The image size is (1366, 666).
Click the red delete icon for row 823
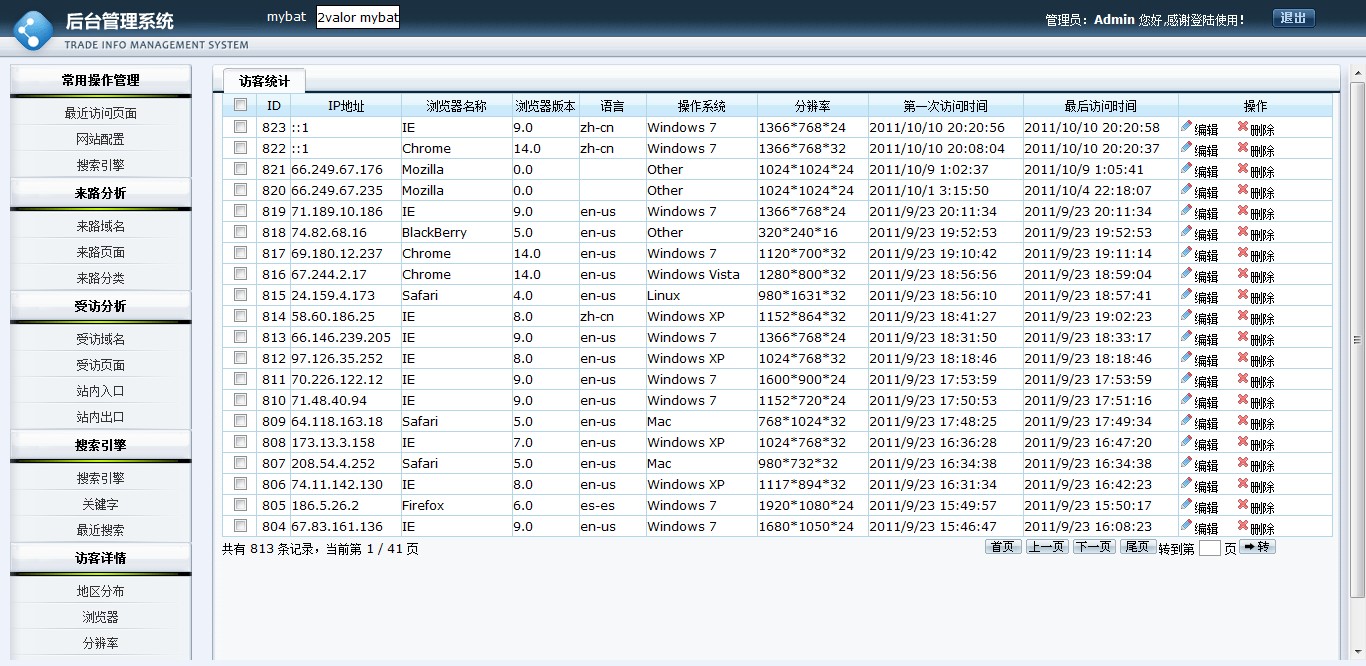point(1243,126)
